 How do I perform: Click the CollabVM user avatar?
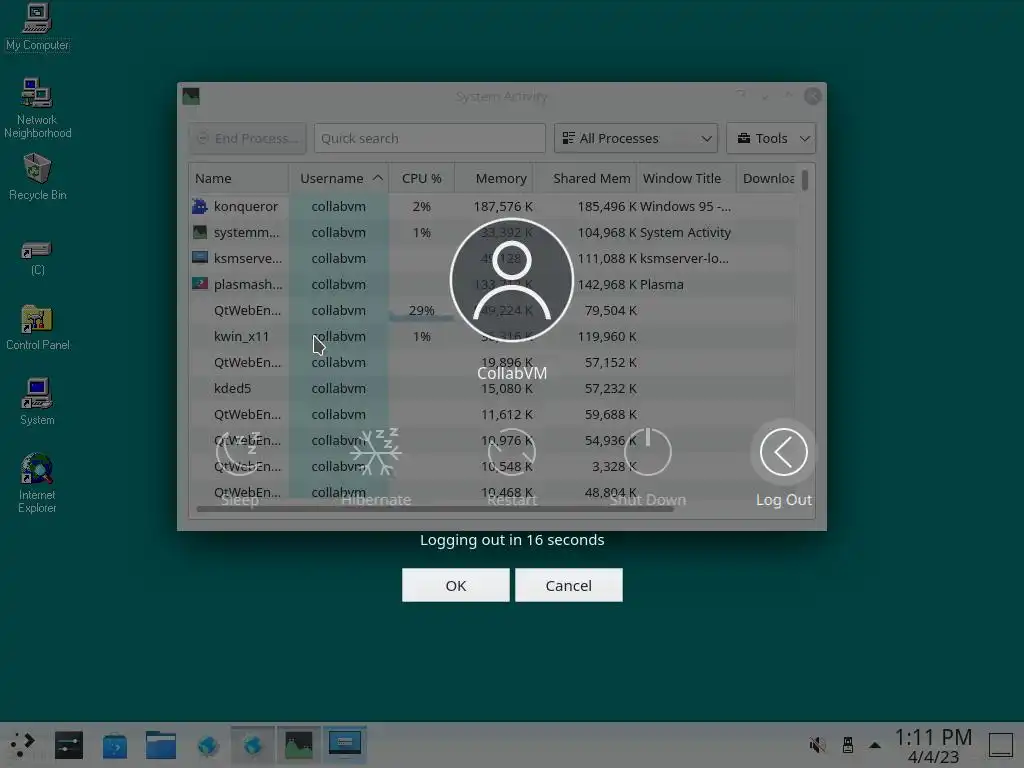click(511, 280)
